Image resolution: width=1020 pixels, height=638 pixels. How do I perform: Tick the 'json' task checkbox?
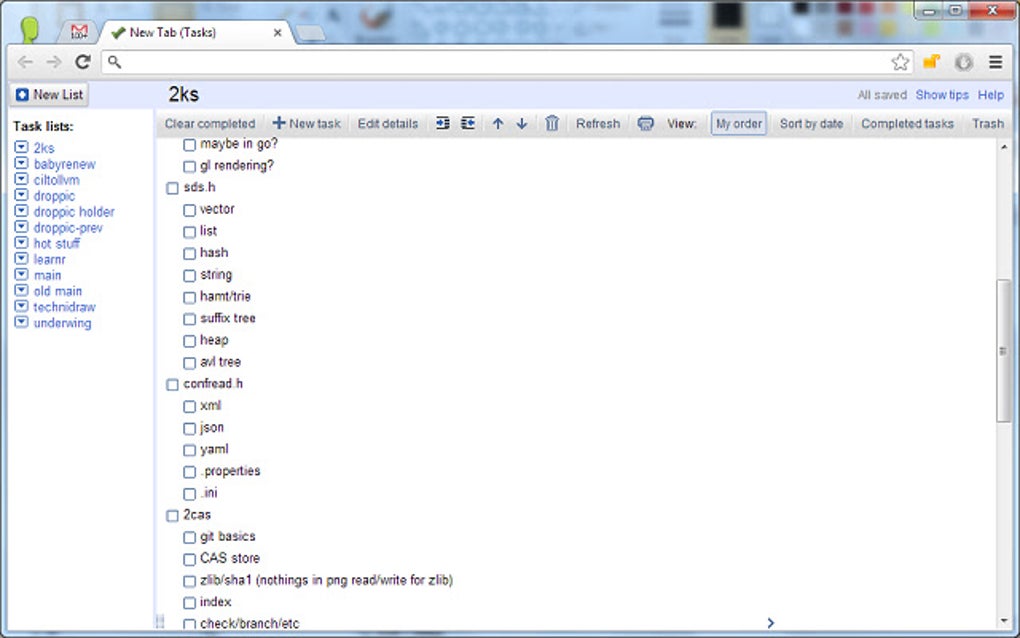[189, 429]
